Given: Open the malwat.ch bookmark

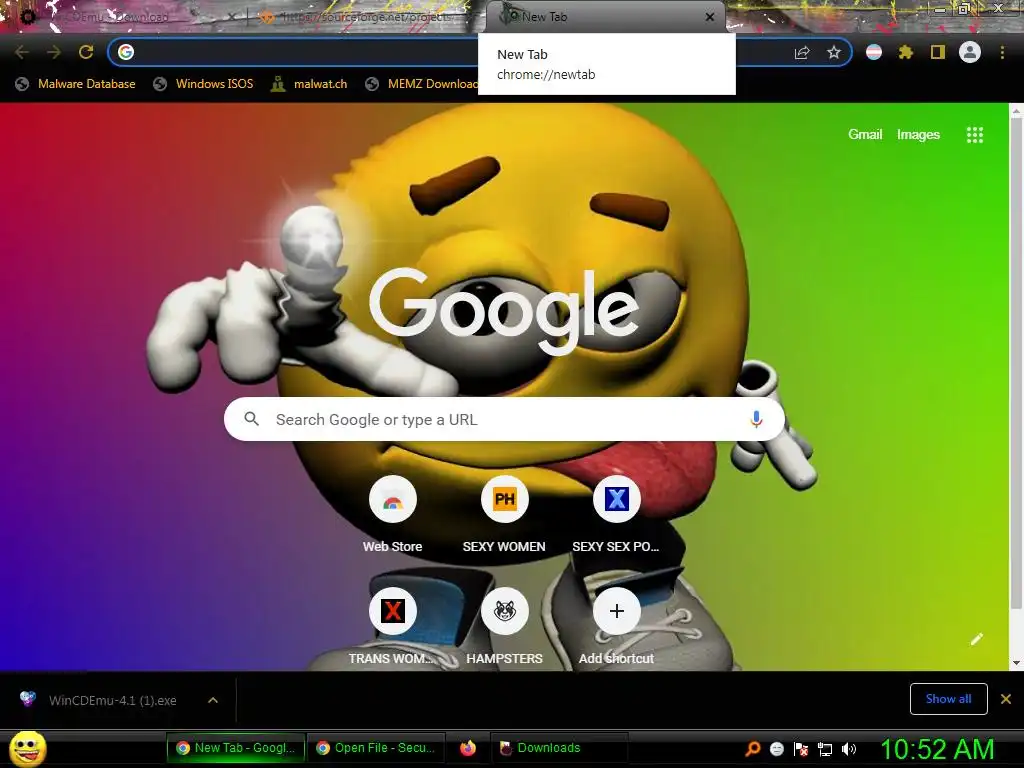Looking at the screenshot, I should click(309, 84).
